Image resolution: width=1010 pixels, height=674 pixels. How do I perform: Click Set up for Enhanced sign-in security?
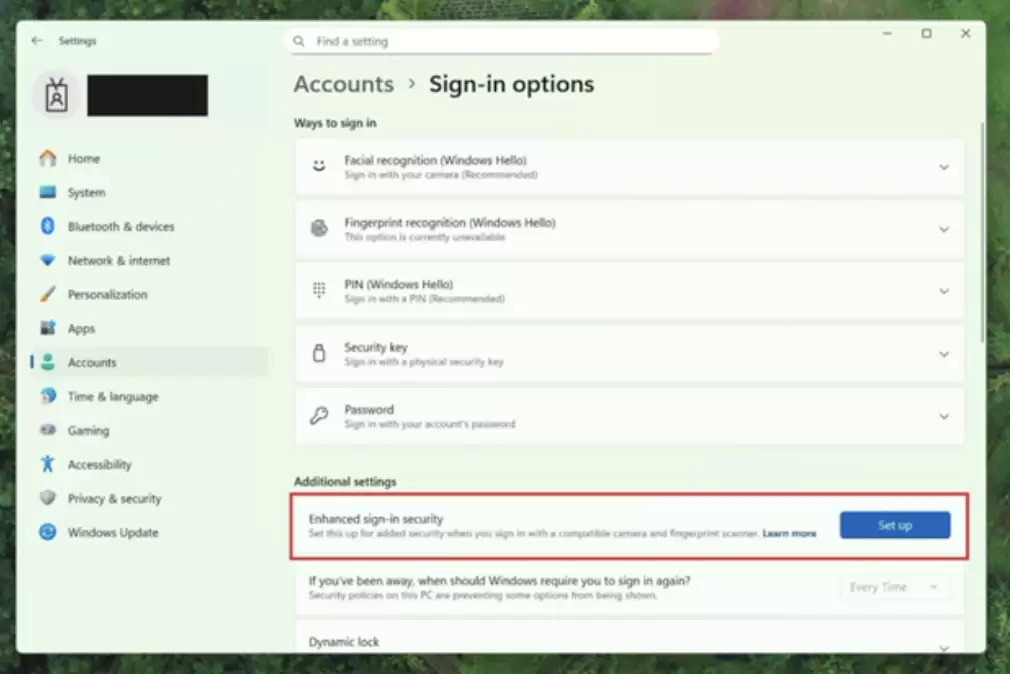click(x=894, y=524)
